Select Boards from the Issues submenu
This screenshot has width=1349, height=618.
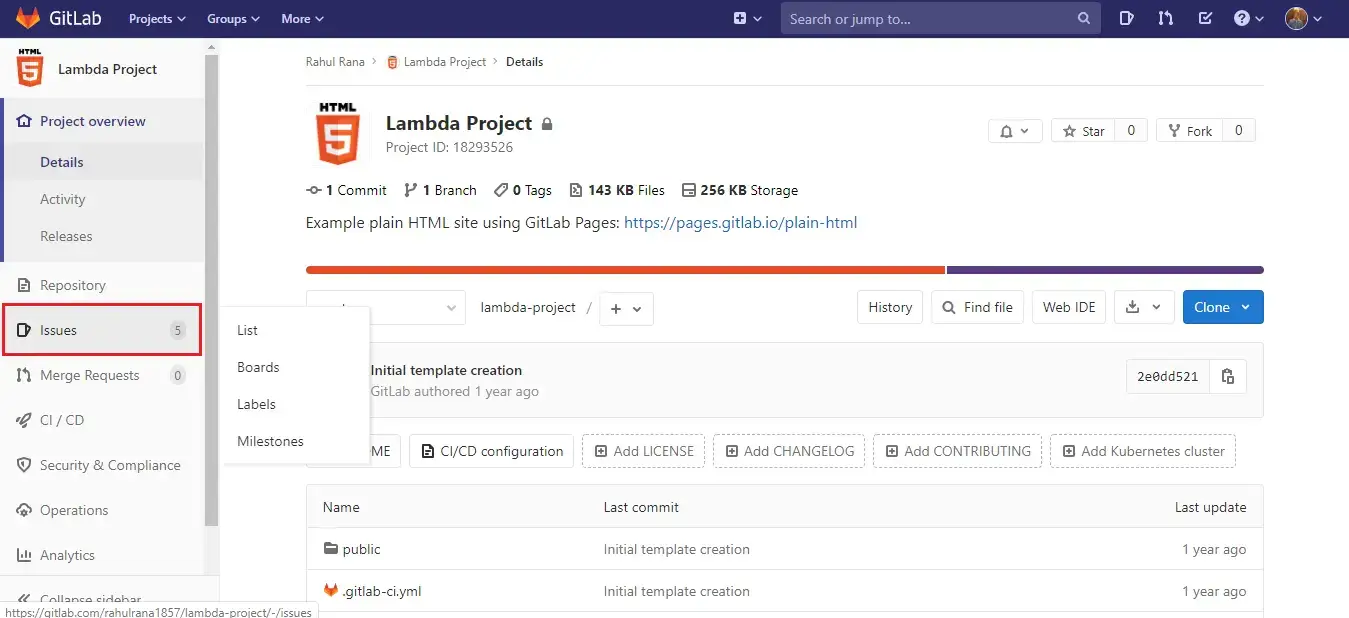coord(258,367)
